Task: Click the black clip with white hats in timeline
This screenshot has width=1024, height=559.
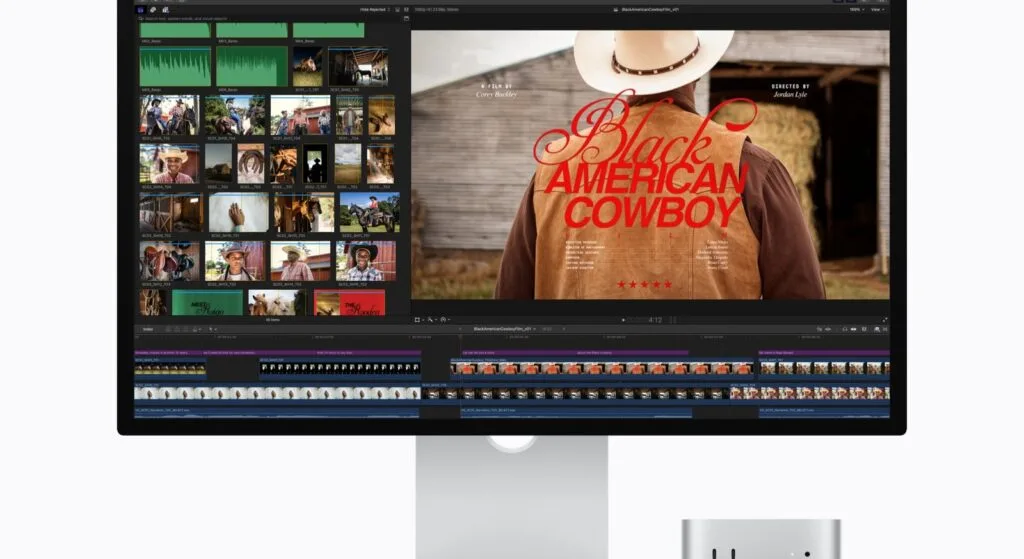Action: [x=340, y=368]
